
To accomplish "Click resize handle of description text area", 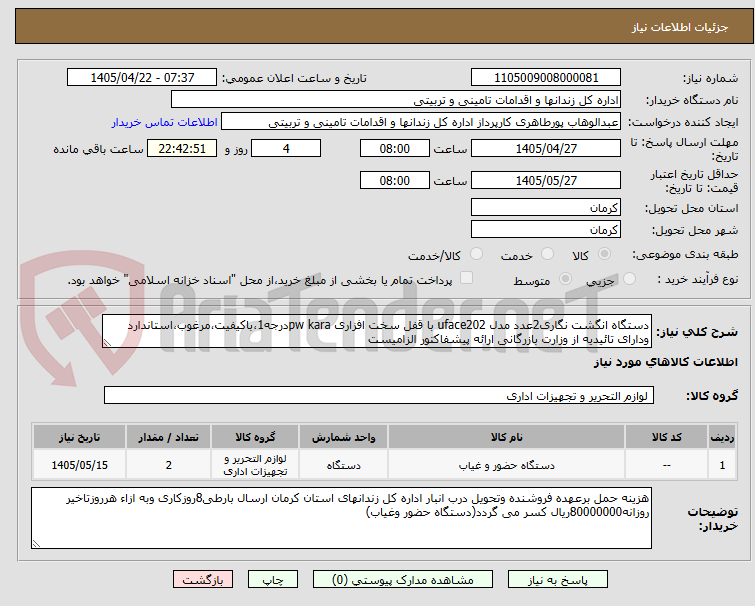I will click(x=107, y=343).
